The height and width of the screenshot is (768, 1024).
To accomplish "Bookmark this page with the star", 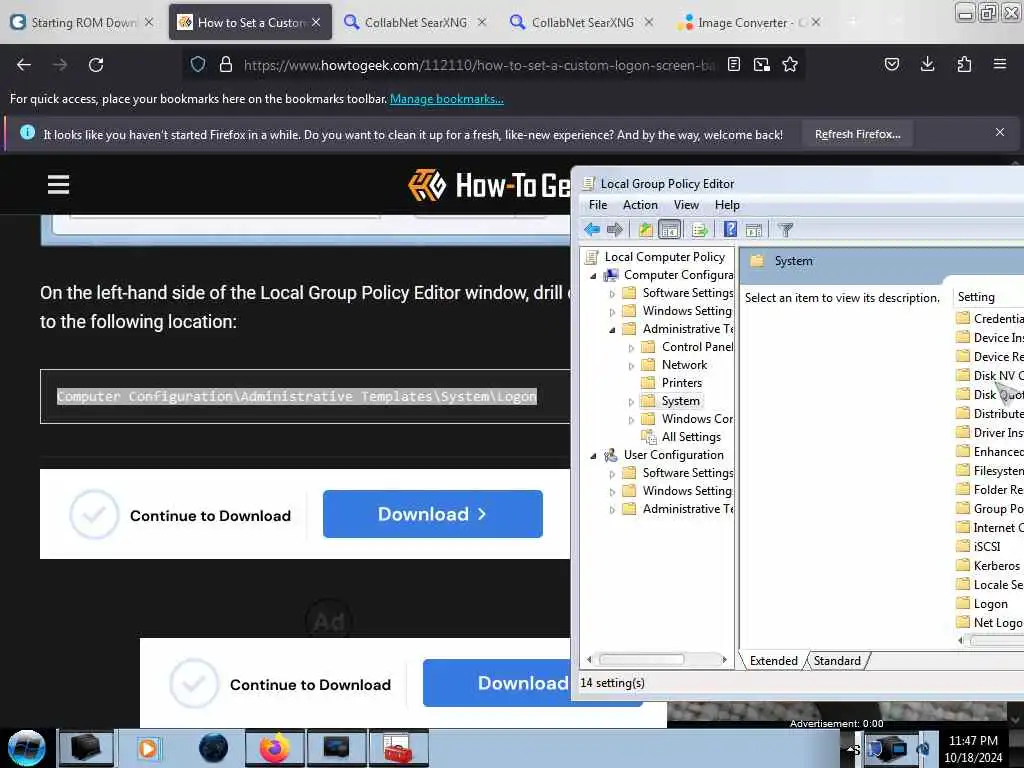I will (790, 65).
